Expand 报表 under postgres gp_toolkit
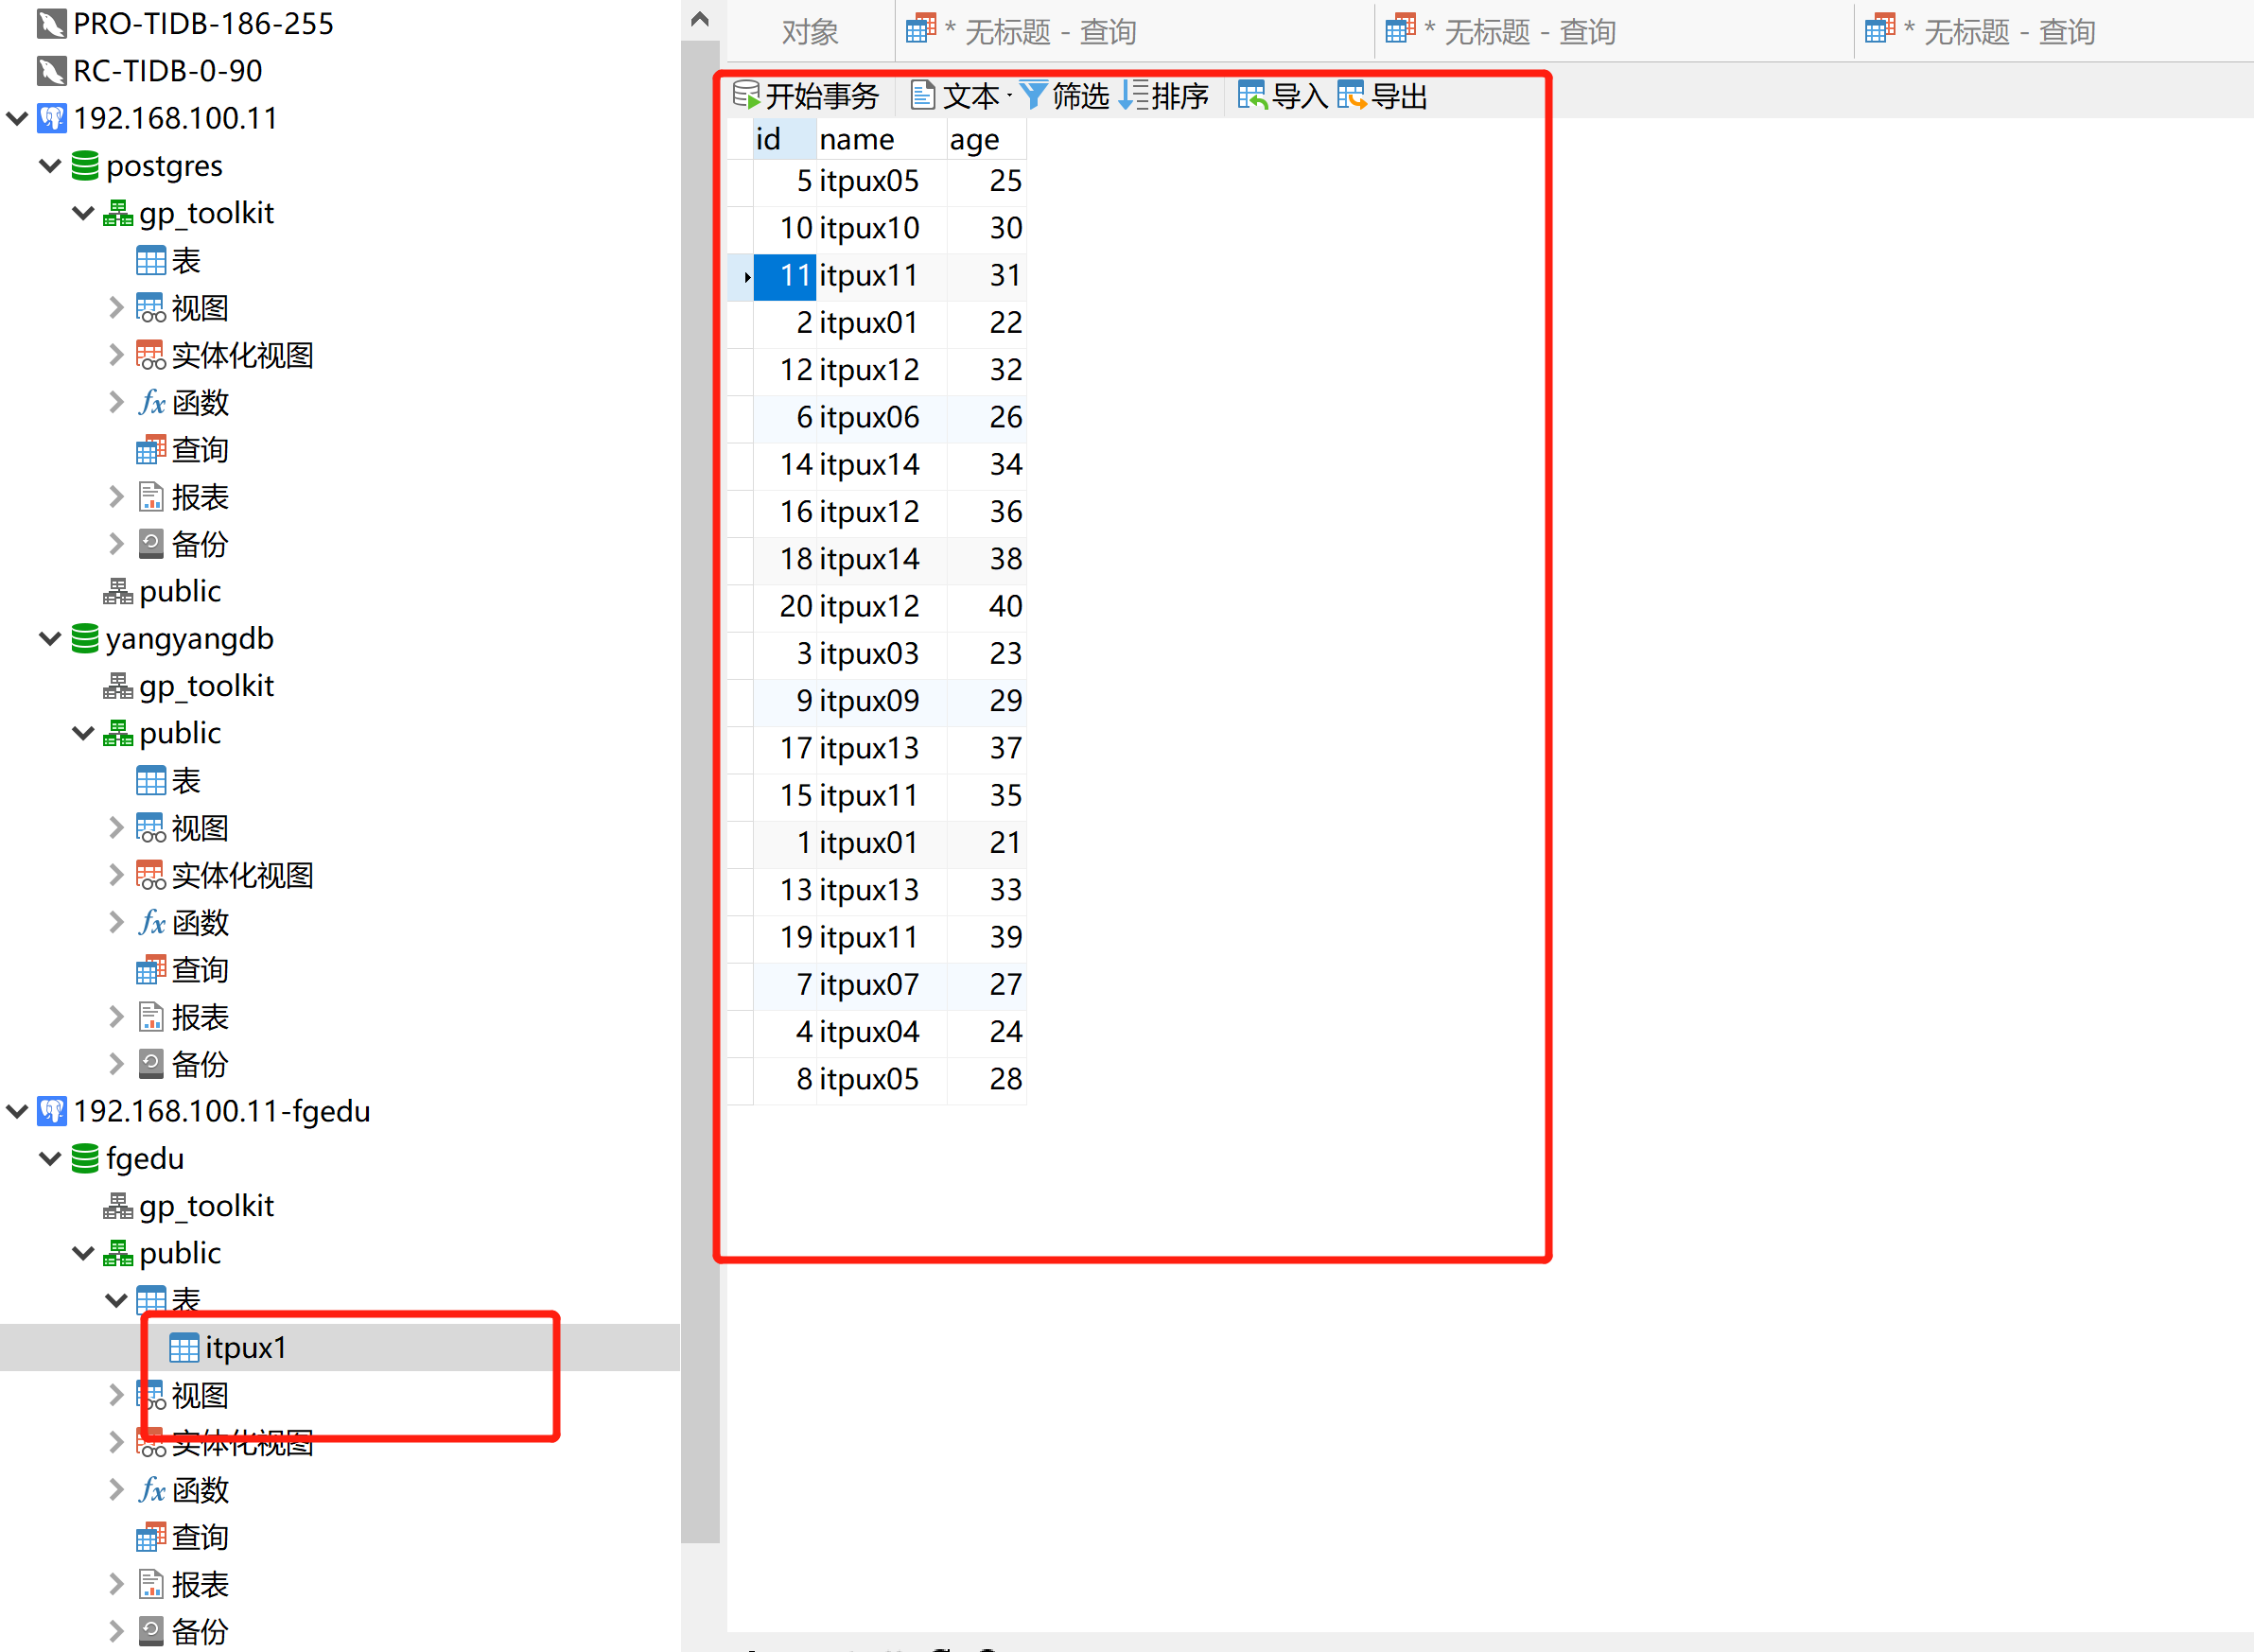Image resolution: width=2254 pixels, height=1652 pixels. point(116,497)
